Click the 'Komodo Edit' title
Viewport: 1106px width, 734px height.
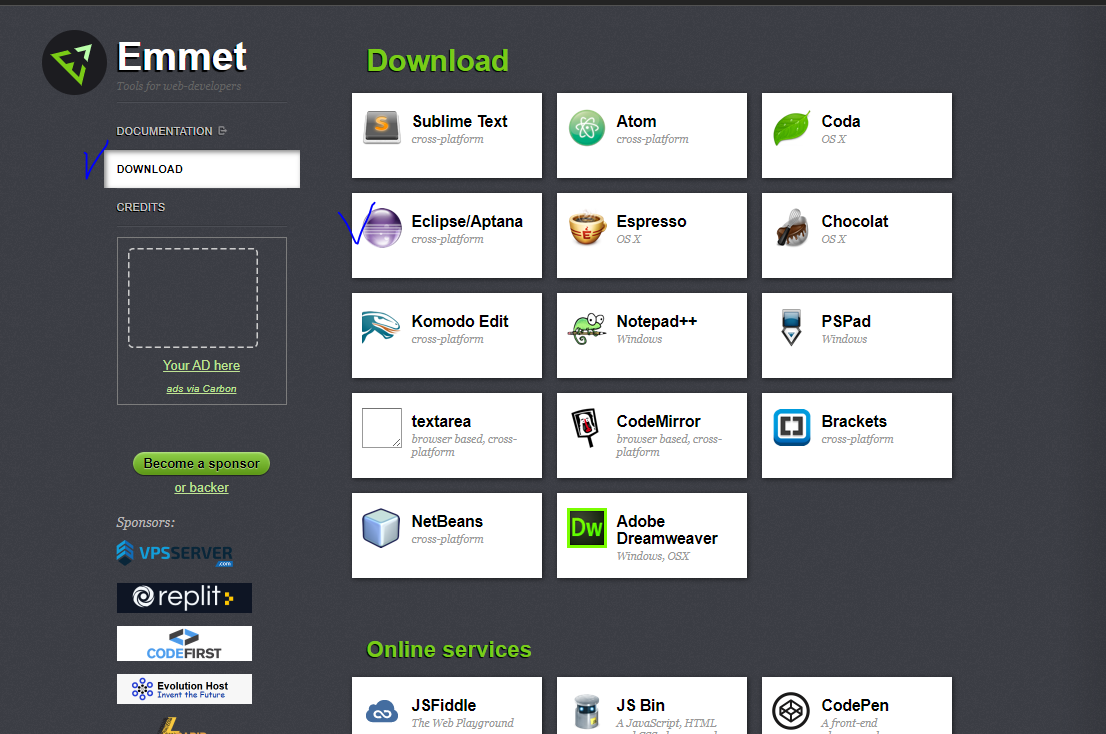click(x=460, y=322)
